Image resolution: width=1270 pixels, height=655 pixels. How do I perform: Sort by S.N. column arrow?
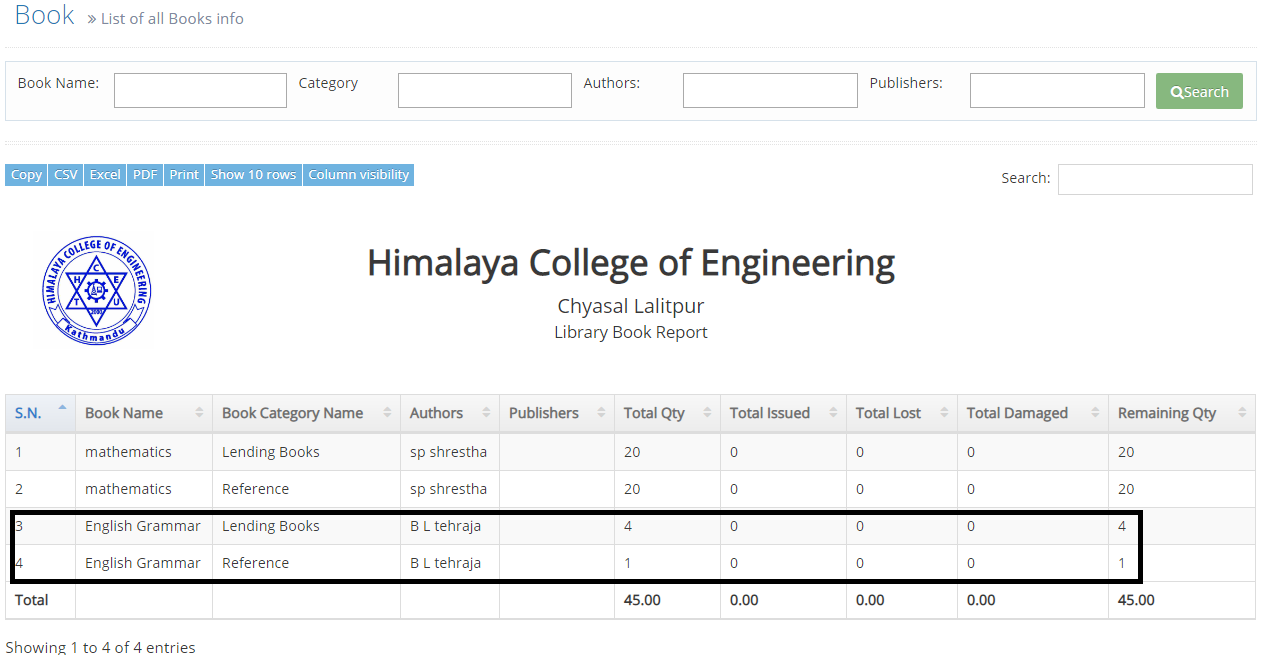tap(62, 408)
